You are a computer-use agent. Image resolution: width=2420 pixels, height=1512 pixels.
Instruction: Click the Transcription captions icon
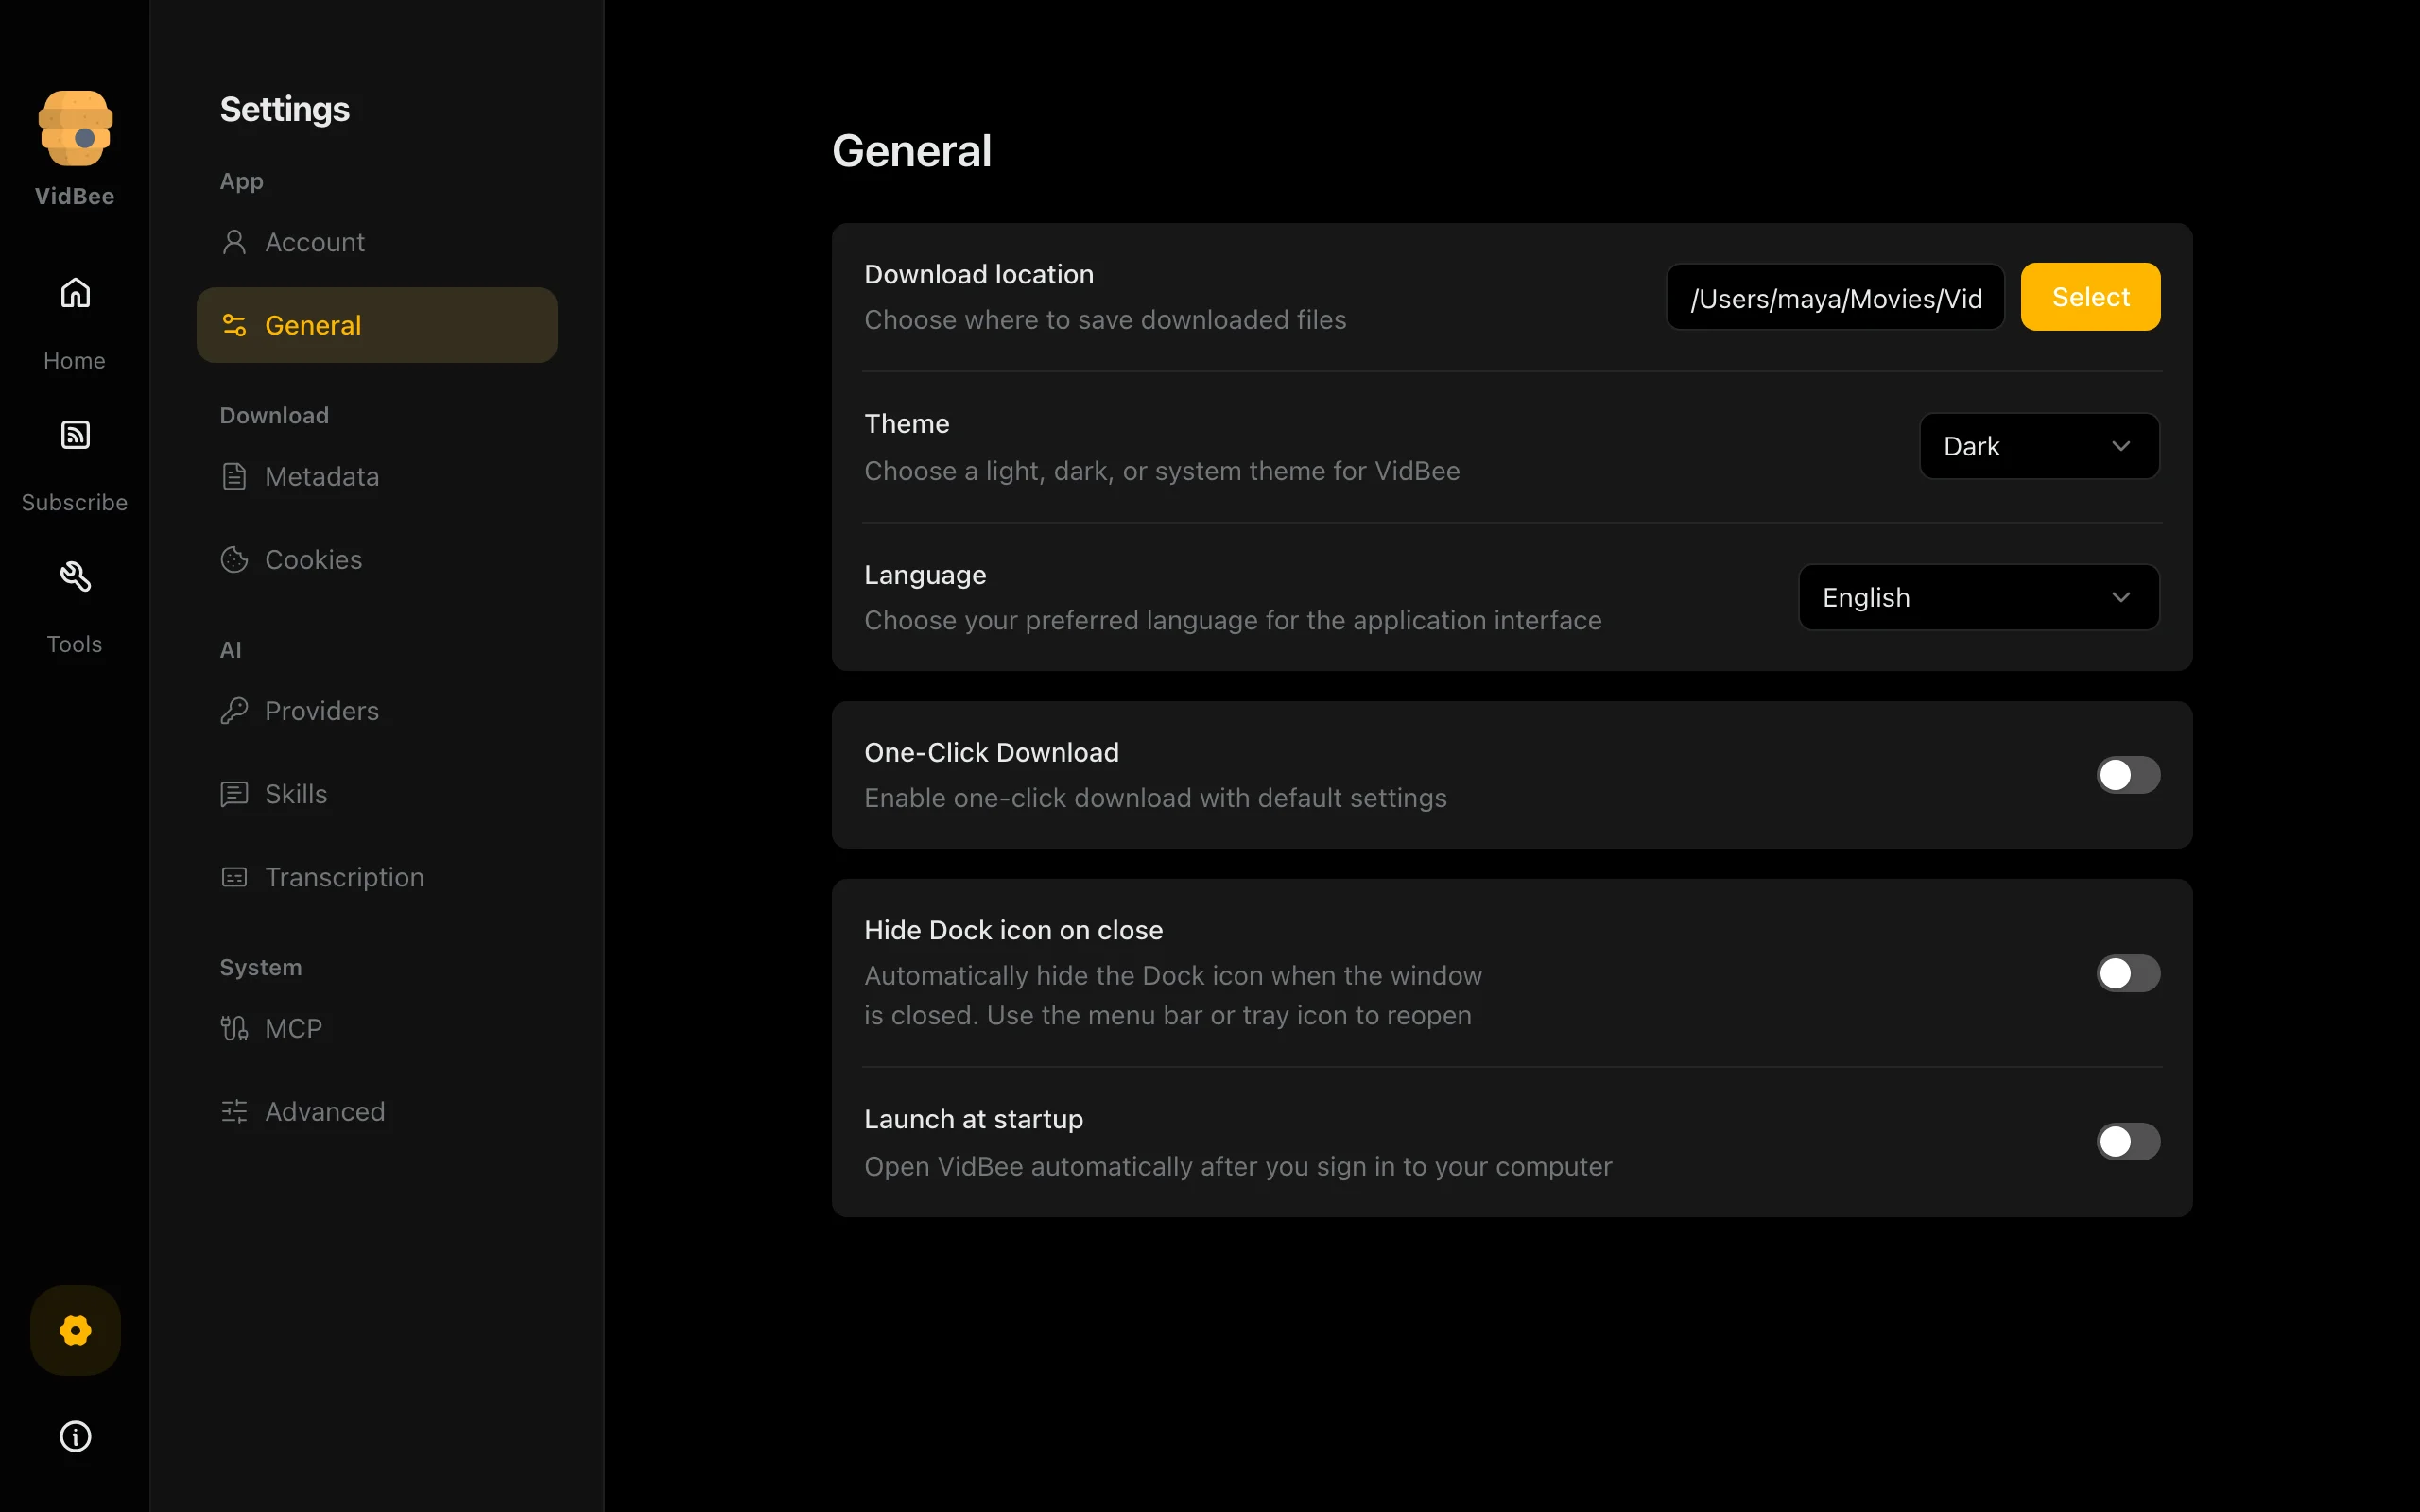click(234, 877)
